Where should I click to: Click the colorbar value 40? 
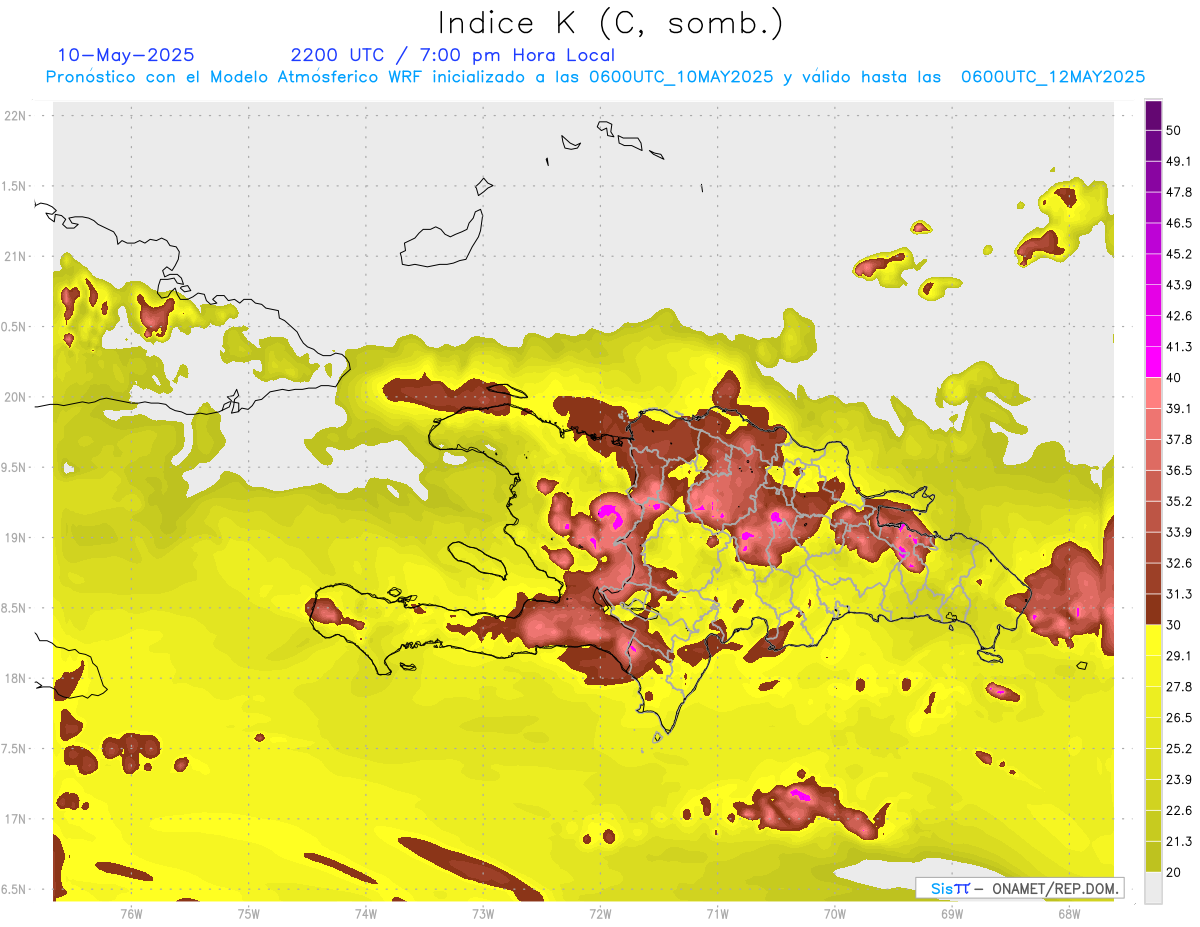click(1175, 378)
